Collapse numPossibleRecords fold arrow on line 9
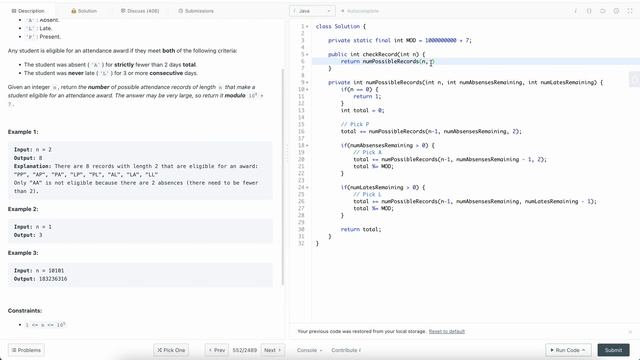The image size is (640, 360). point(307,82)
